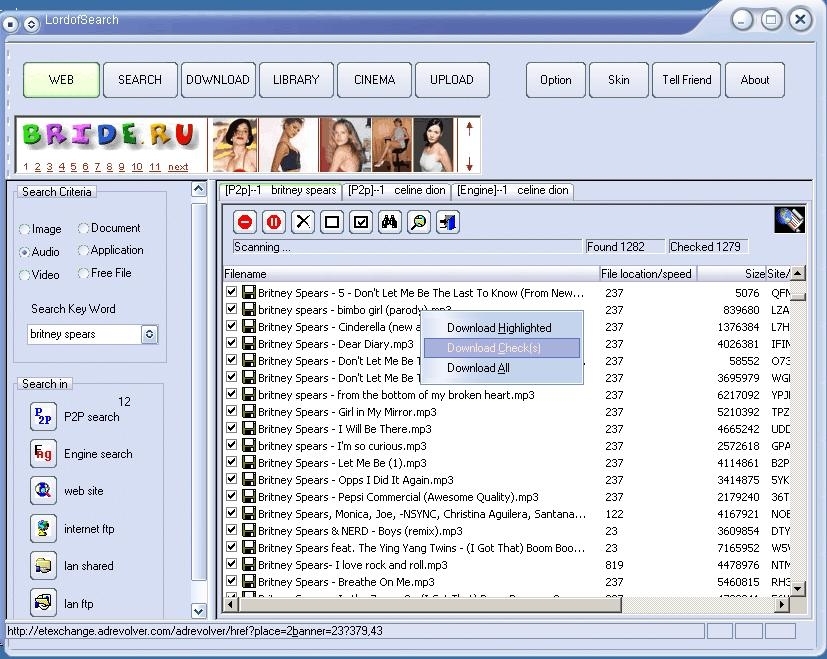The width and height of the screenshot is (827, 659).
Task: Click the lan ftp icon
Action: point(43,603)
